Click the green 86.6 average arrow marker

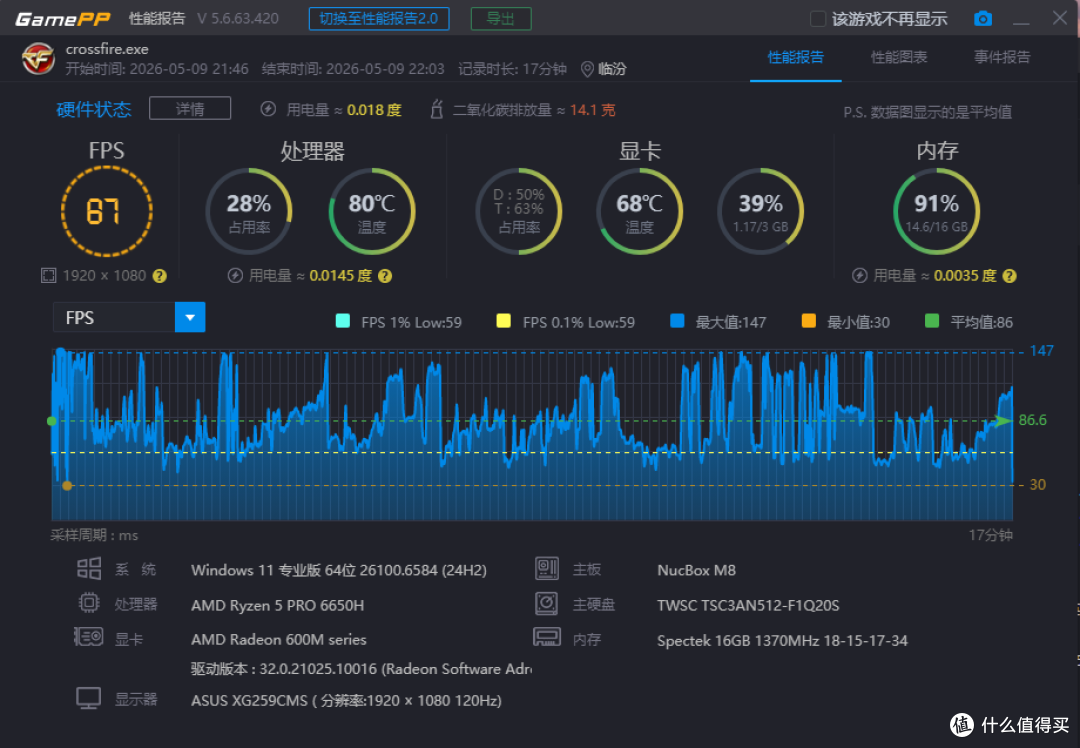pos(1004,420)
